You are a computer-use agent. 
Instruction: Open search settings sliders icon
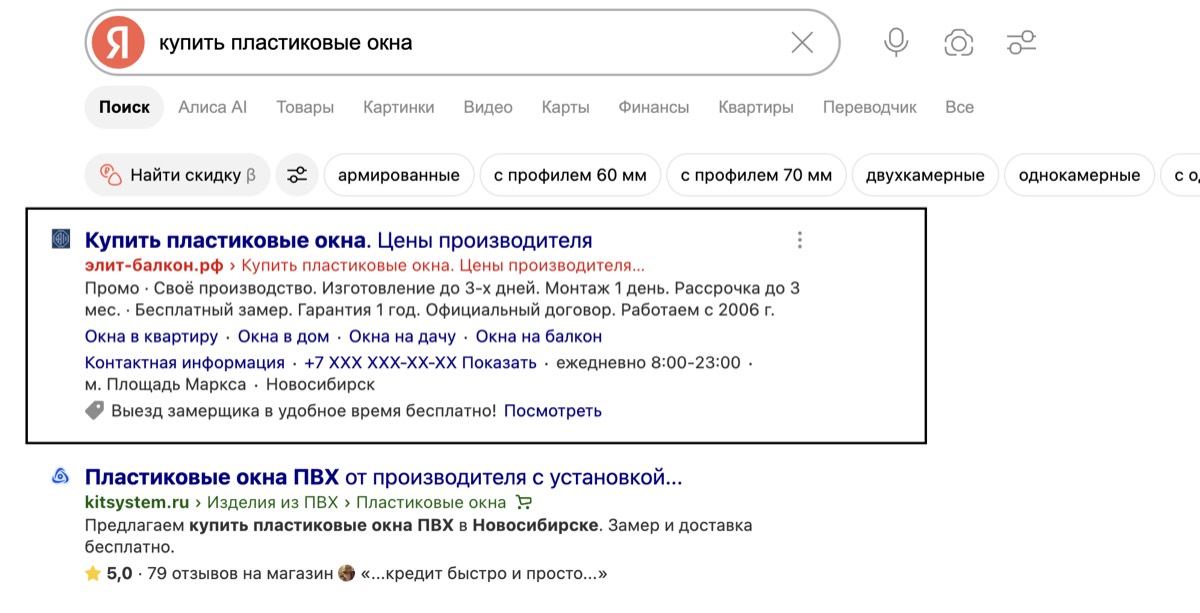[x=1021, y=42]
